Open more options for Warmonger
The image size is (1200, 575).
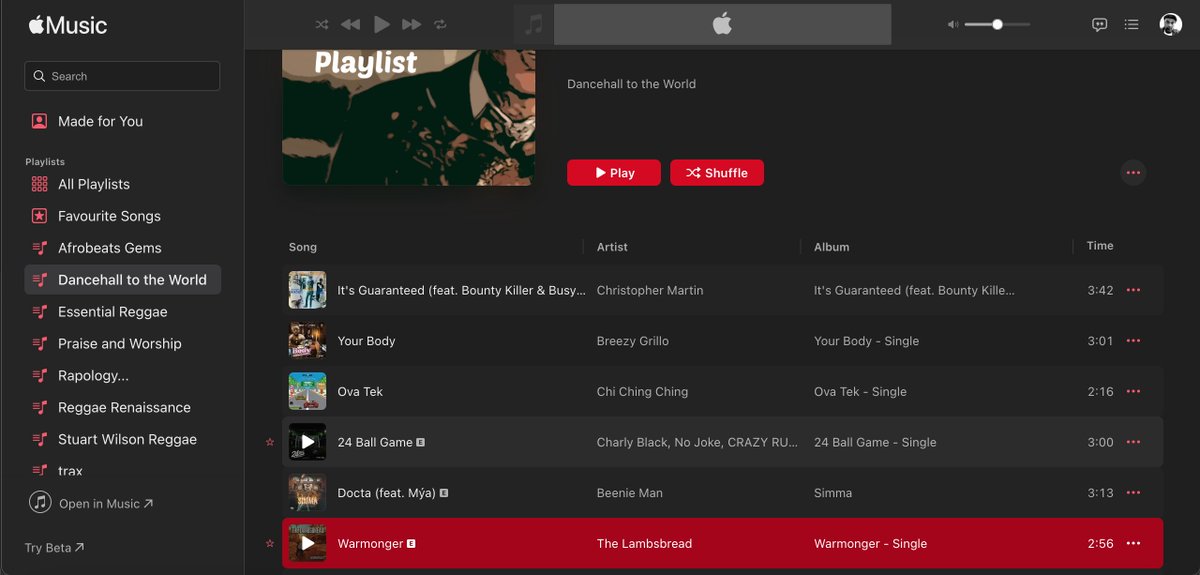1133,543
